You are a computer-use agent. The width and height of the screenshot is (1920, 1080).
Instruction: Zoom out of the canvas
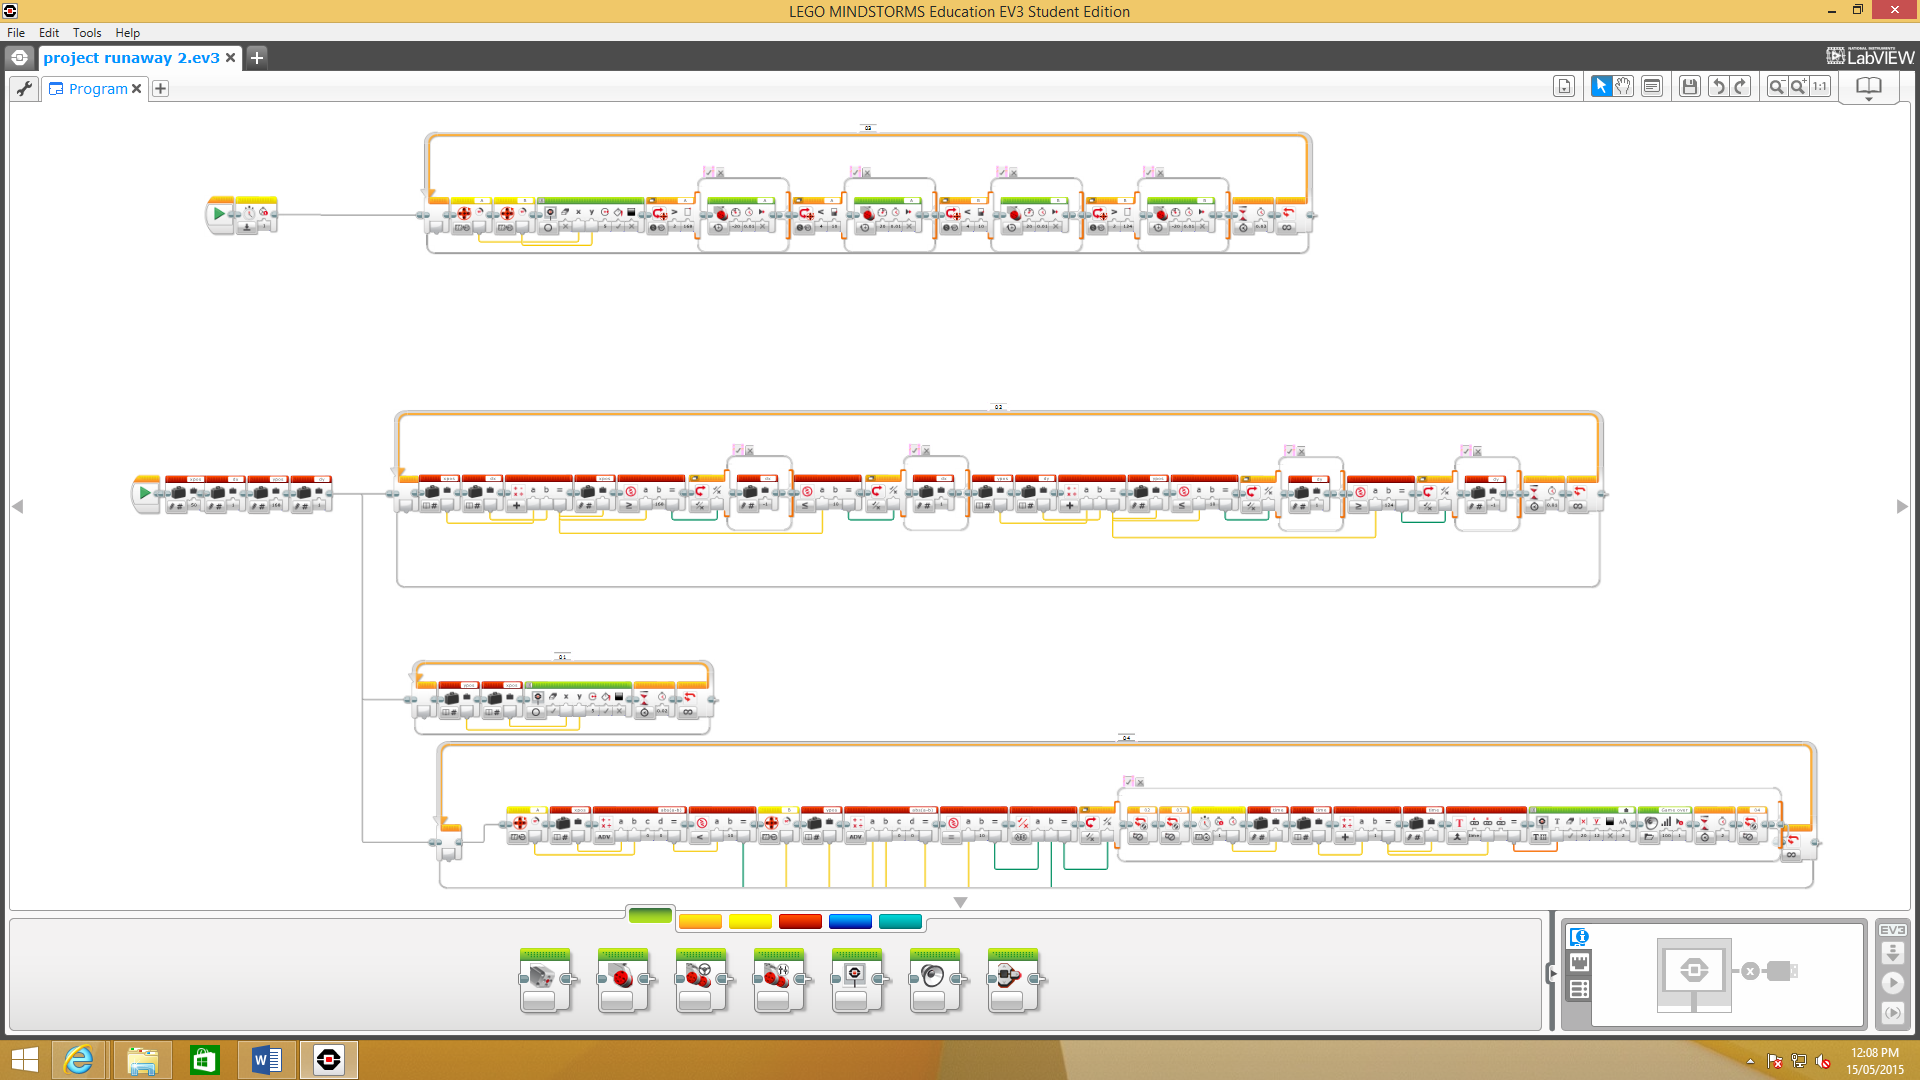coord(1777,87)
